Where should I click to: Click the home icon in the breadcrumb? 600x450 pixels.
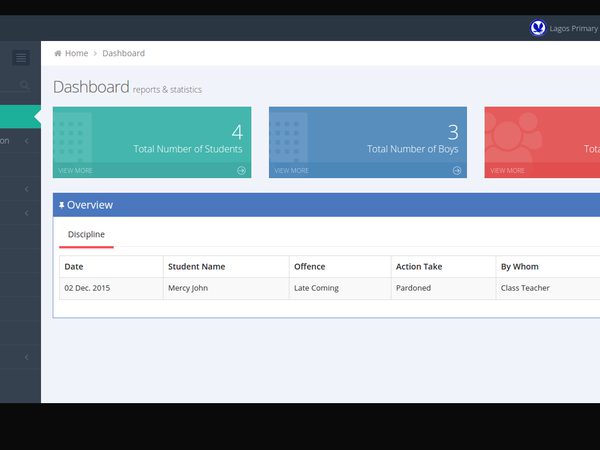click(x=58, y=53)
